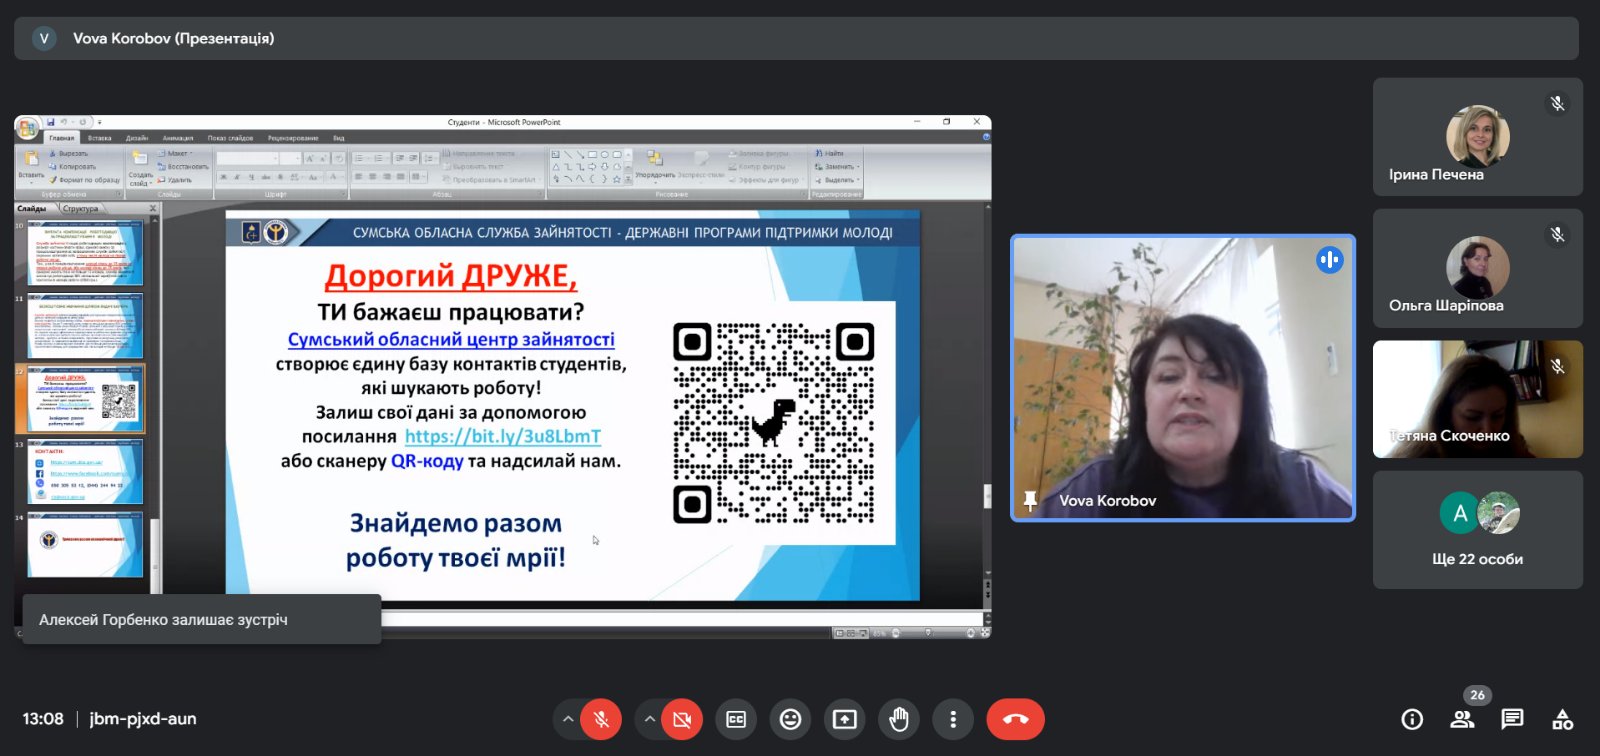This screenshot has width=1600, height=756.
Task: Open the Заменить replace dropdown
Action: [837, 167]
